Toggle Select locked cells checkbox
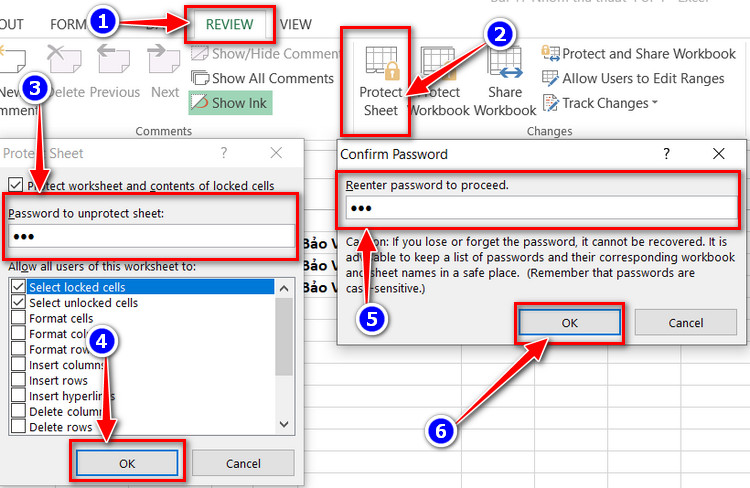The width and height of the screenshot is (750, 488). point(18,287)
